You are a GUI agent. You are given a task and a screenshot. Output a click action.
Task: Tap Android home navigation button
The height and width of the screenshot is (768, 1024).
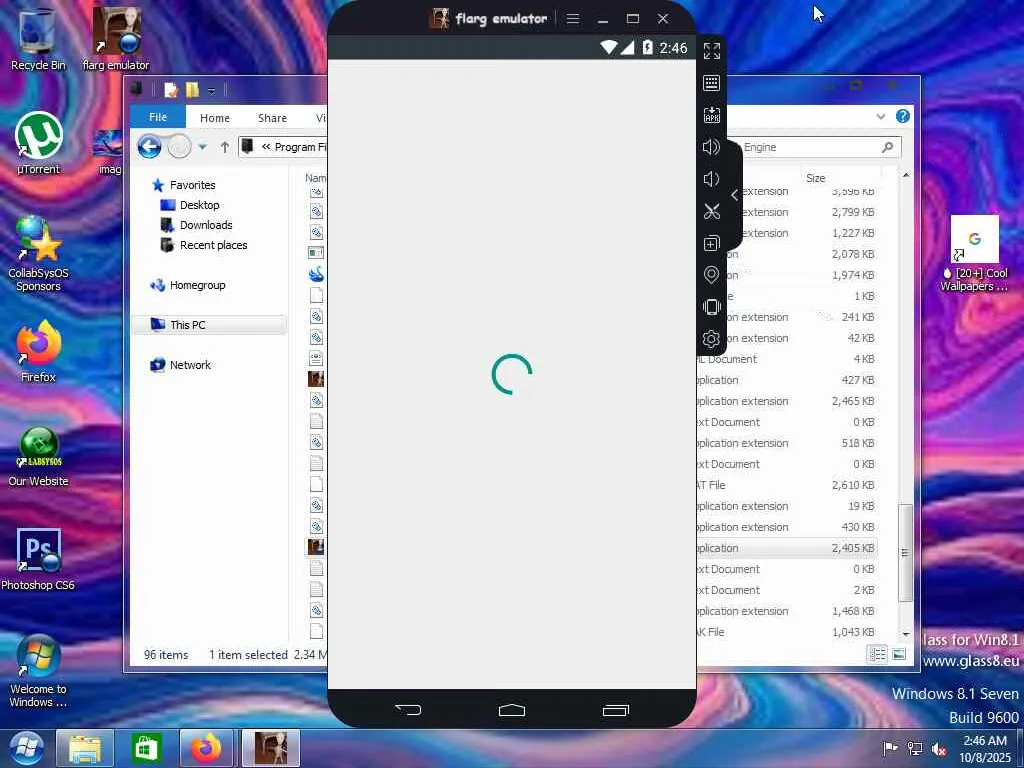click(x=512, y=710)
